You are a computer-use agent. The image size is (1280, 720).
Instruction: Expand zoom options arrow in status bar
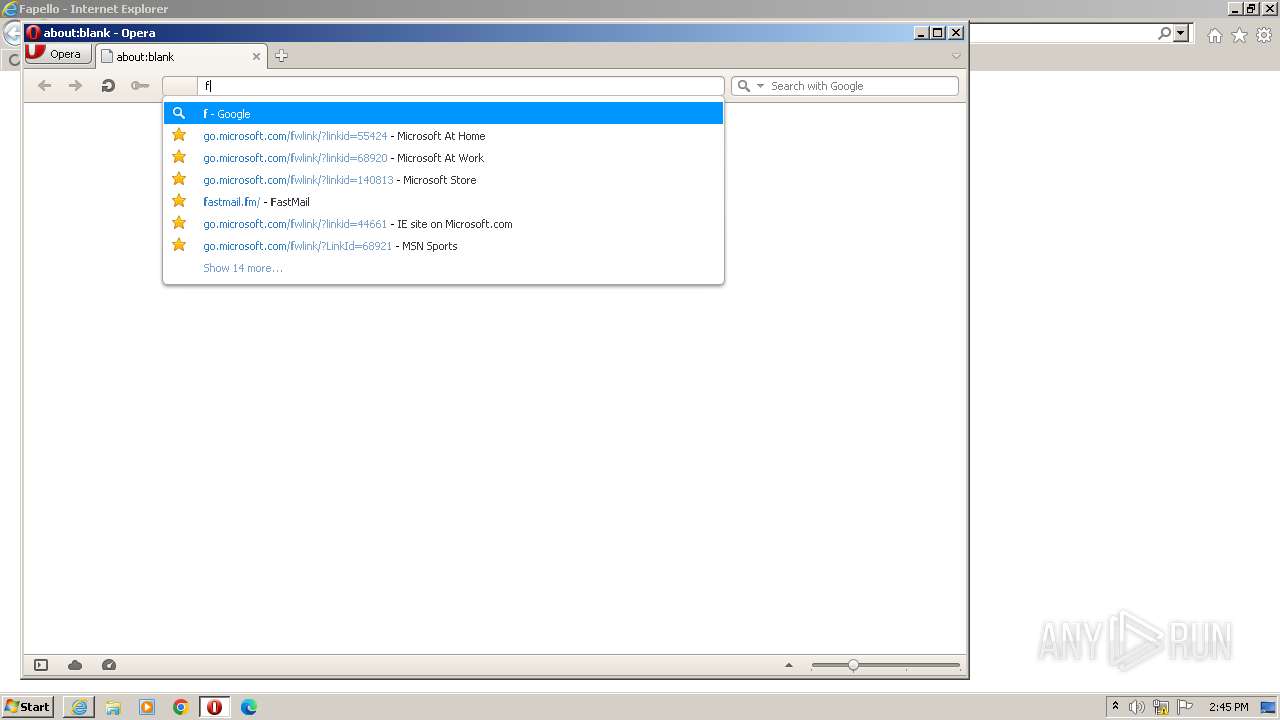pos(788,665)
